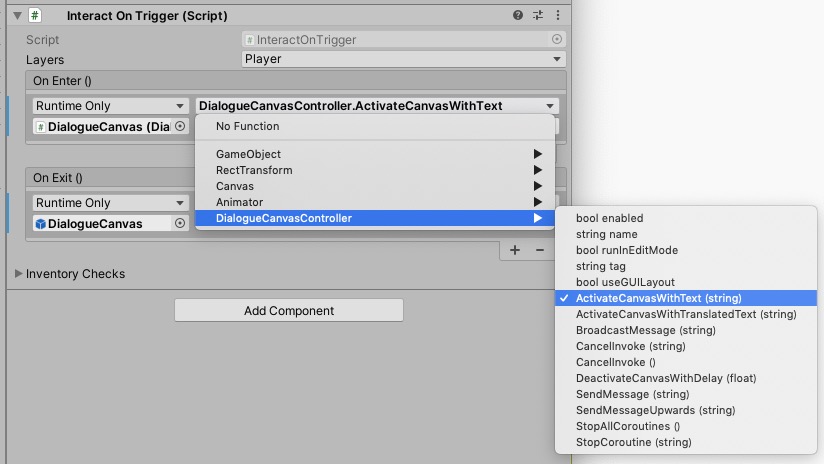The height and width of the screenshot is (464, 824).
Task: Click the On Enter DialogueCanvas object field
Action: (103, 127)
